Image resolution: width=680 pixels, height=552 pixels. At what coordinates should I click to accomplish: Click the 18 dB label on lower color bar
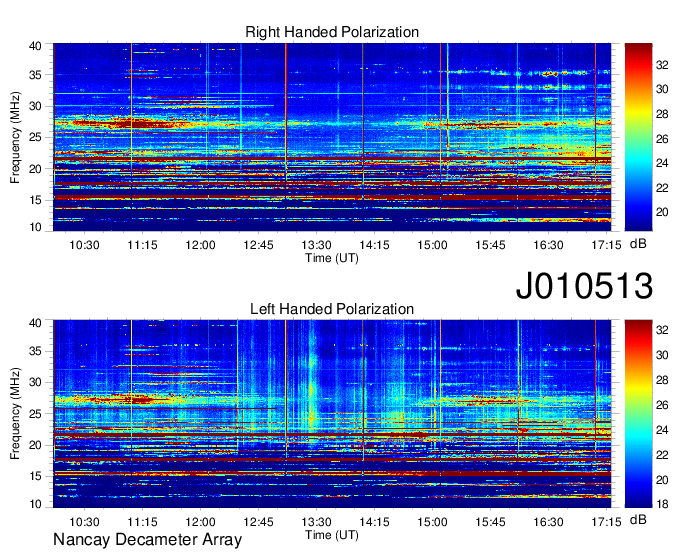(x=662, y=504)
